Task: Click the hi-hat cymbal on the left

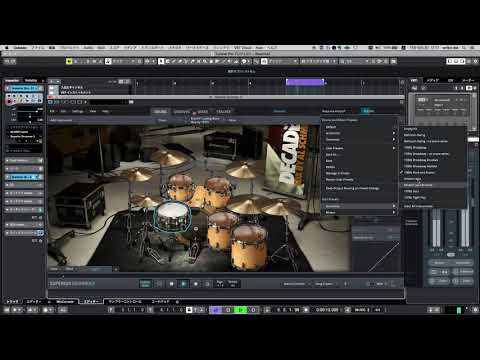Action: click(x=146, y=200)
